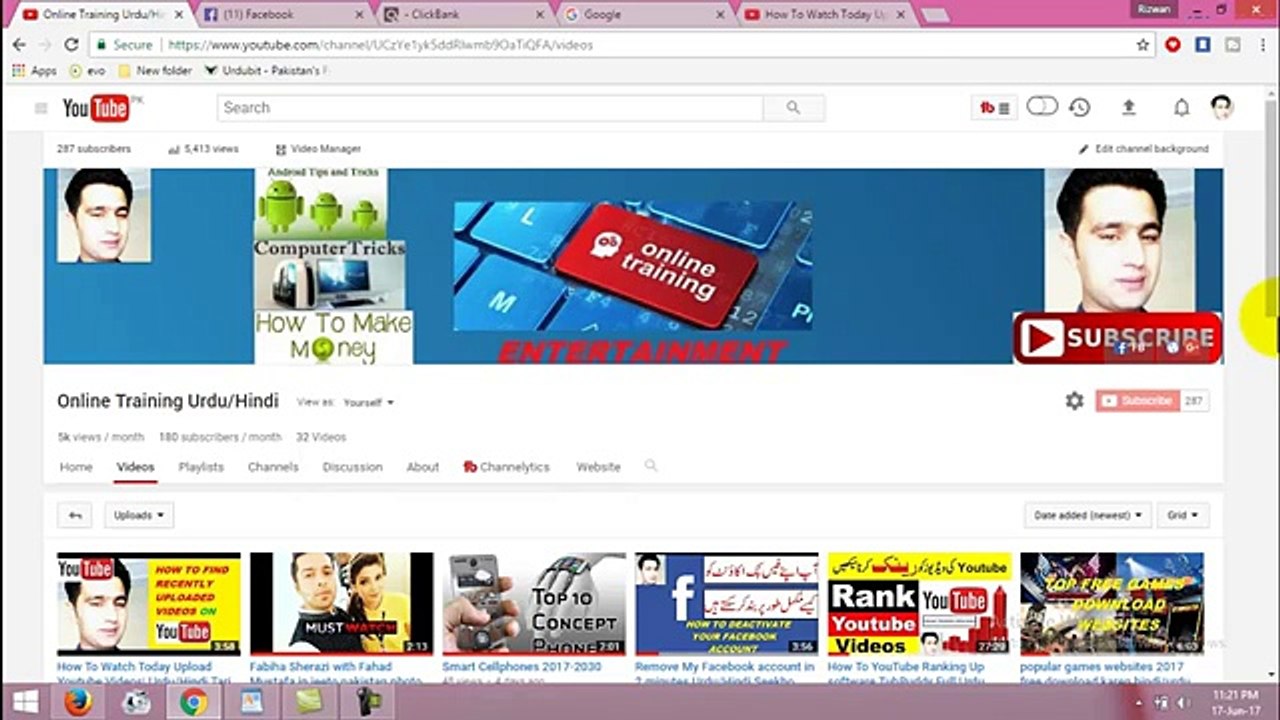Expand the View as Yourself dropdown

369,402
